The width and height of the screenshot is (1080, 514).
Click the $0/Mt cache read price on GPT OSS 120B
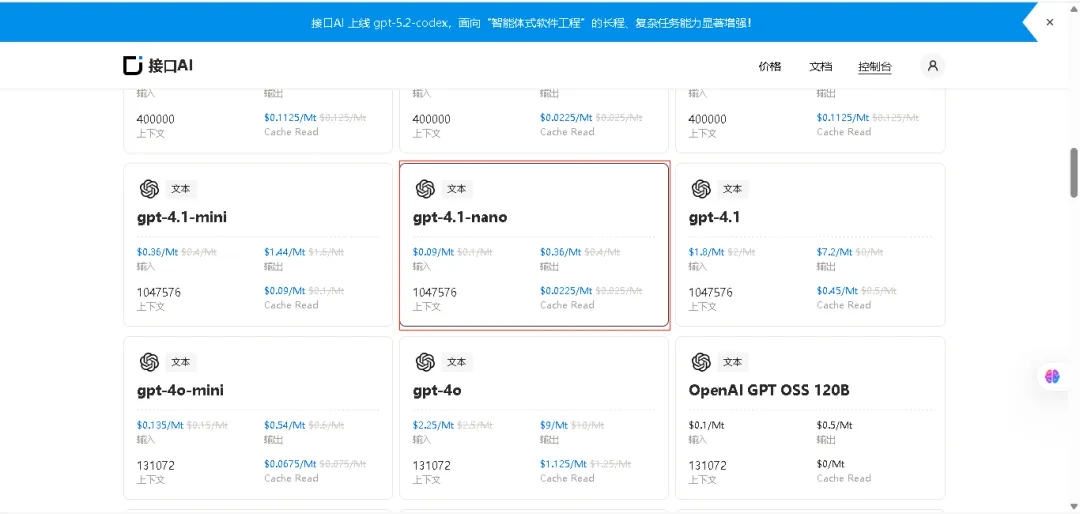pyautogui.click(x=831, y=464)
